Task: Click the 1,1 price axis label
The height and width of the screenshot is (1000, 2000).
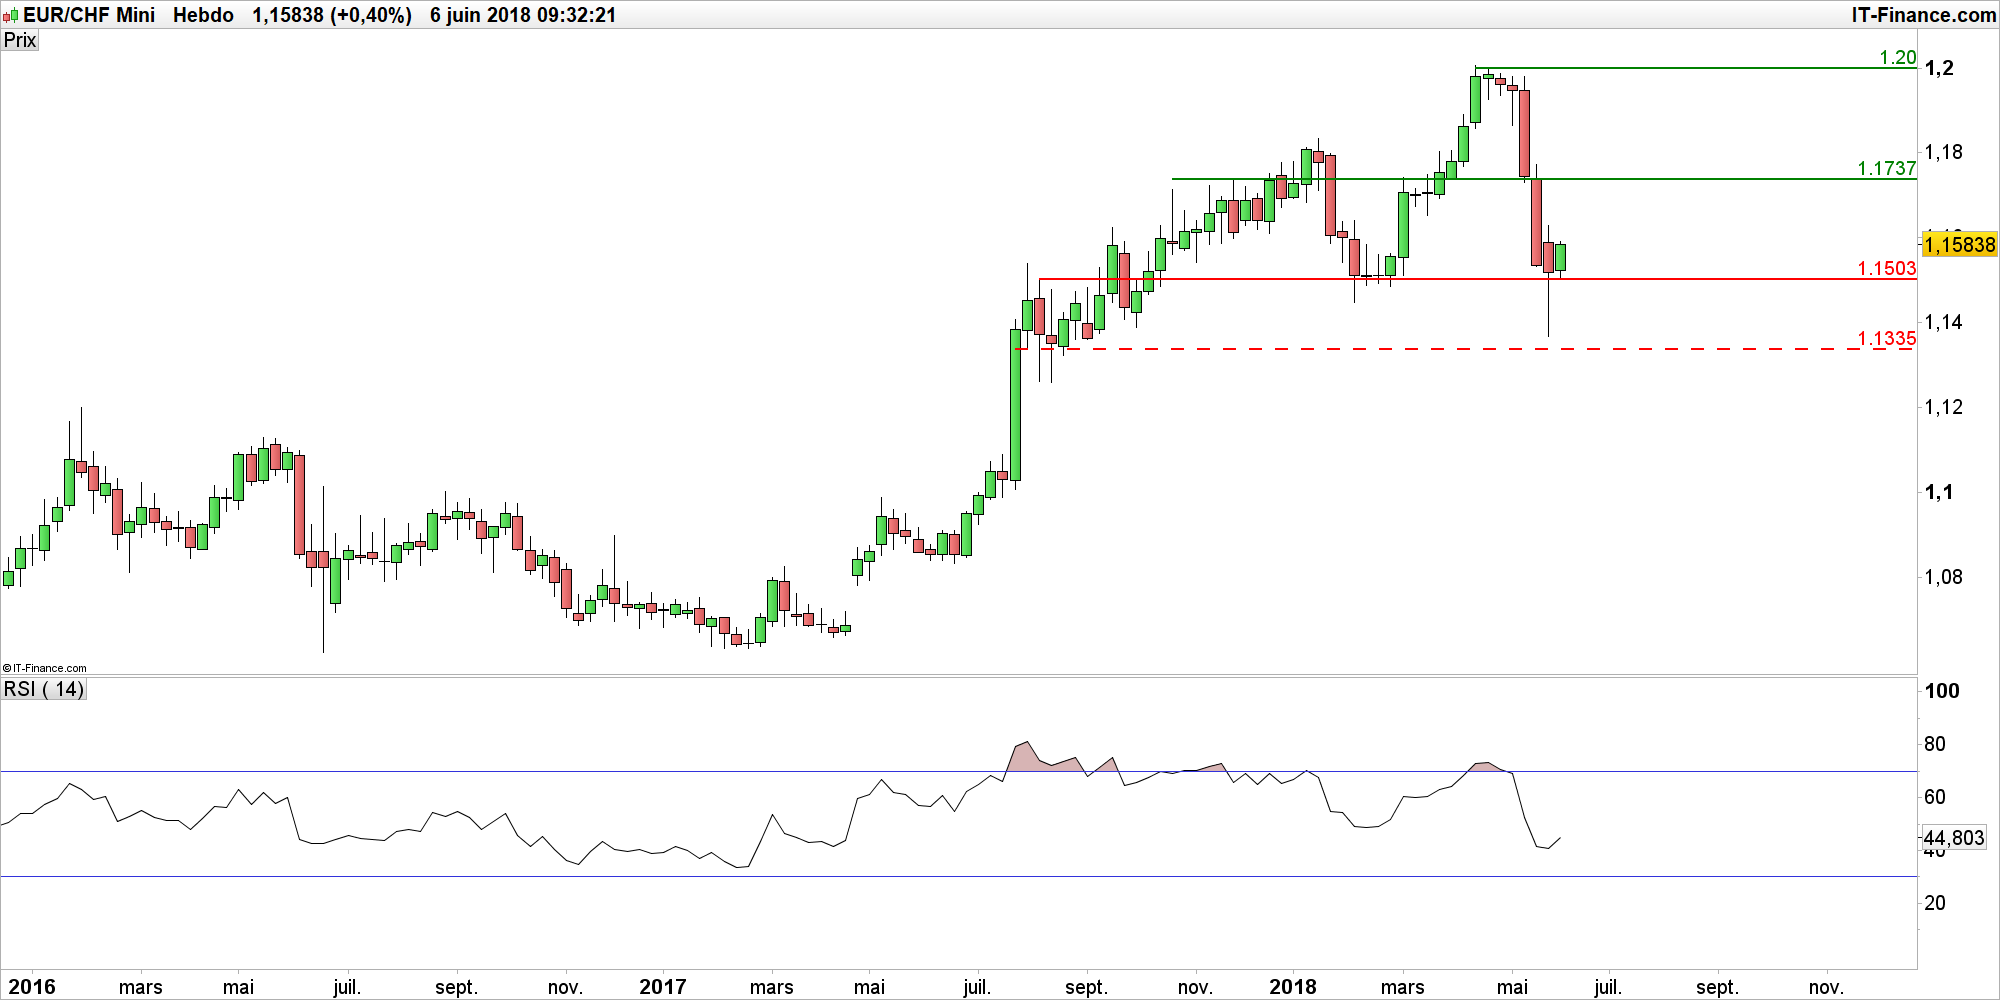Action: coord(1939,492)
